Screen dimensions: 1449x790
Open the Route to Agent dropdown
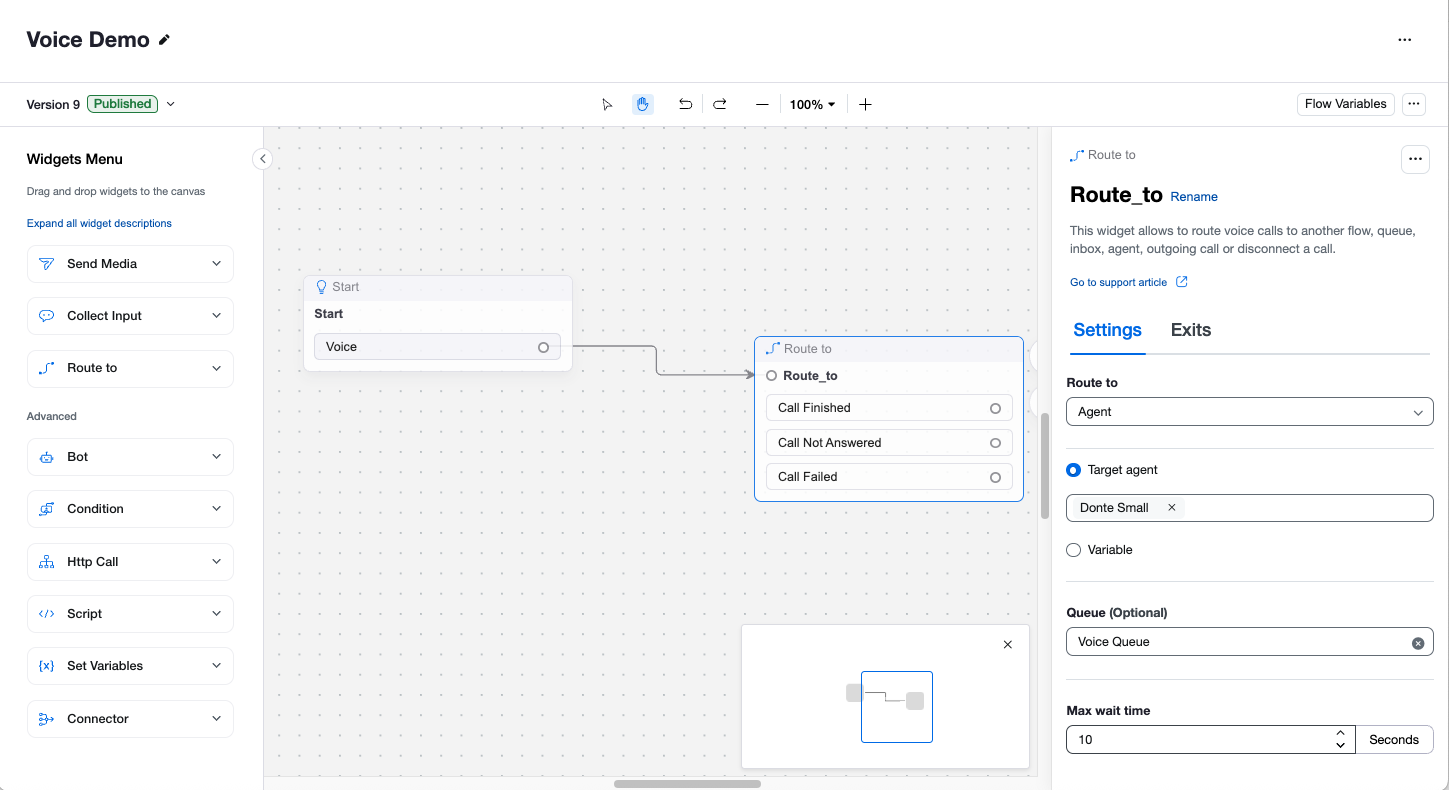pos(1249,412)
